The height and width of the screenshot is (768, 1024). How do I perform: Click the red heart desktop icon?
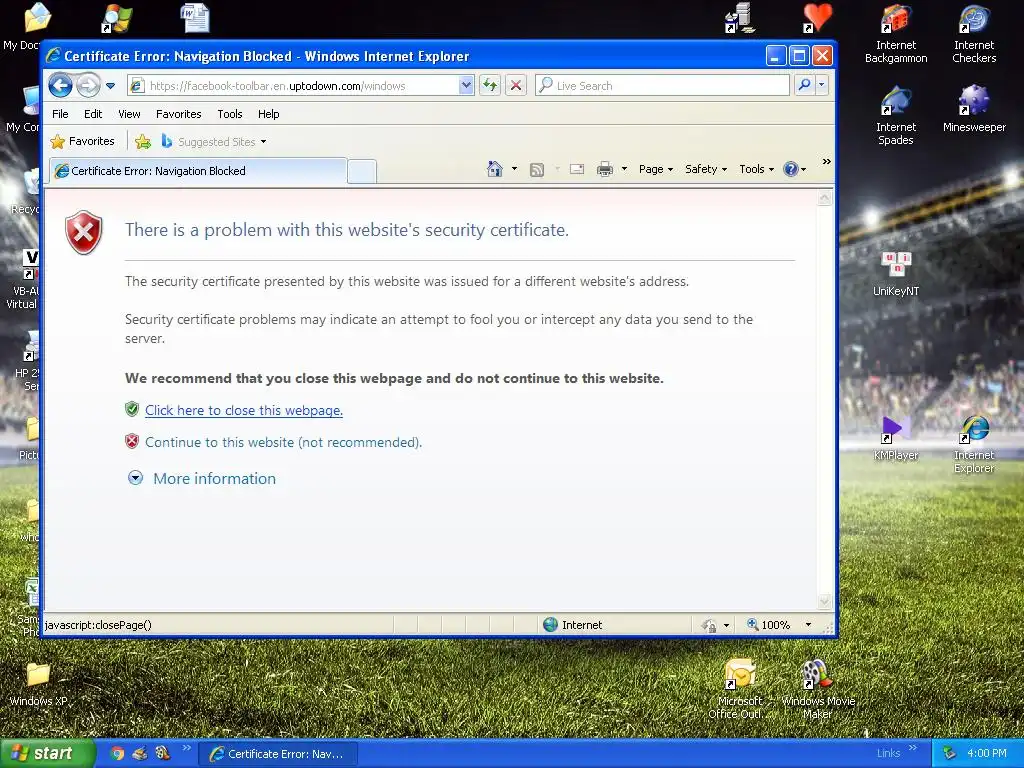coord(817,18)
